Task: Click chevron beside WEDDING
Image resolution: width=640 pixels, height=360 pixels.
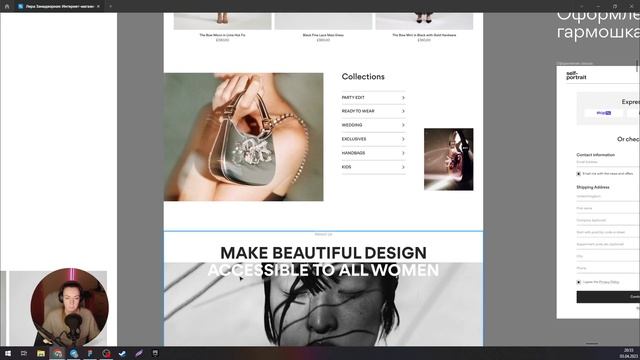Action: tap(403, 125)
